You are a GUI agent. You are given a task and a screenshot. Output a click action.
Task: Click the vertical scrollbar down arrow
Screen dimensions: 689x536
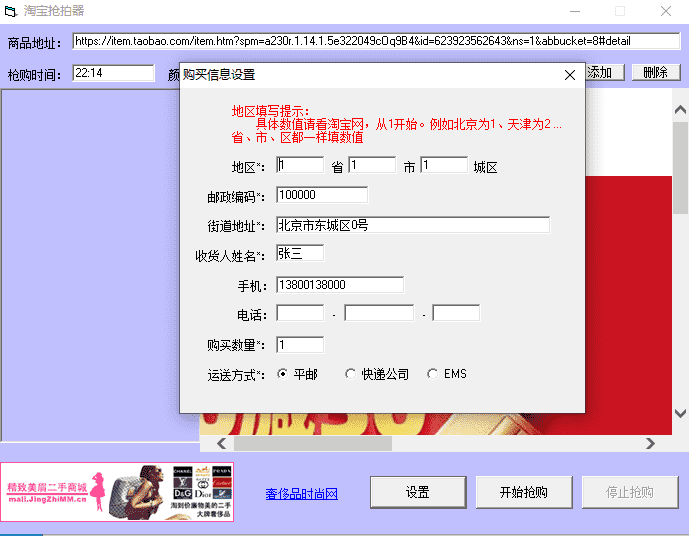pos(680,413)
